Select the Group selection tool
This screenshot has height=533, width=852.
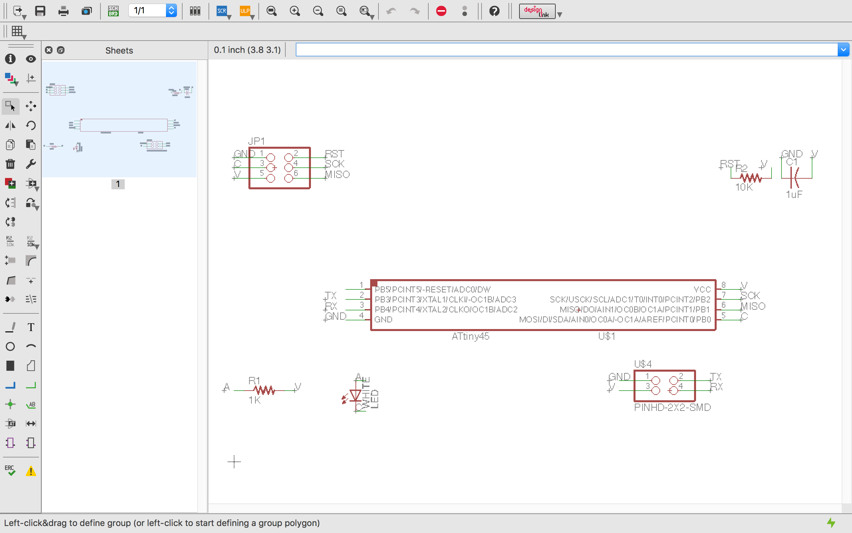coord(10,106)
